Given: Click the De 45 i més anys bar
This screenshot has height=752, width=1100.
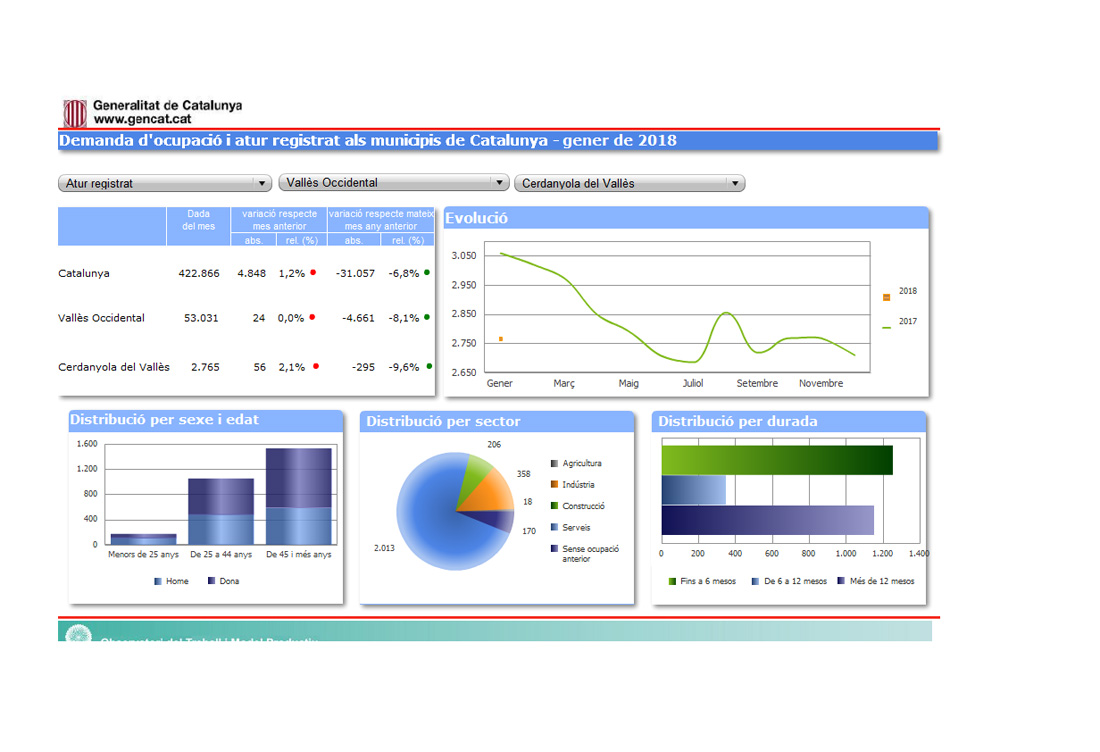Looking at the screenshot, I should [299, 496].
